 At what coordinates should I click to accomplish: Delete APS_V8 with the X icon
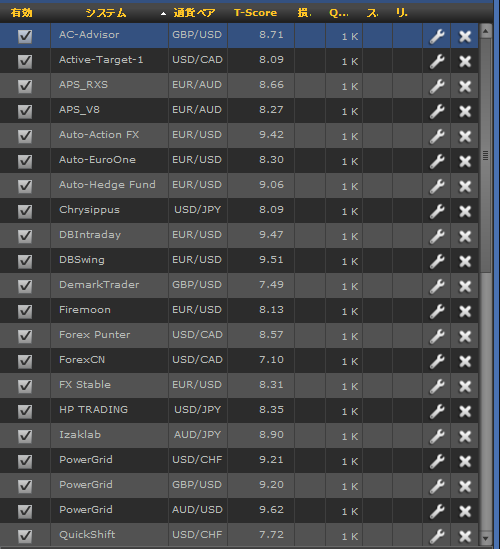(x=465, y=111)
